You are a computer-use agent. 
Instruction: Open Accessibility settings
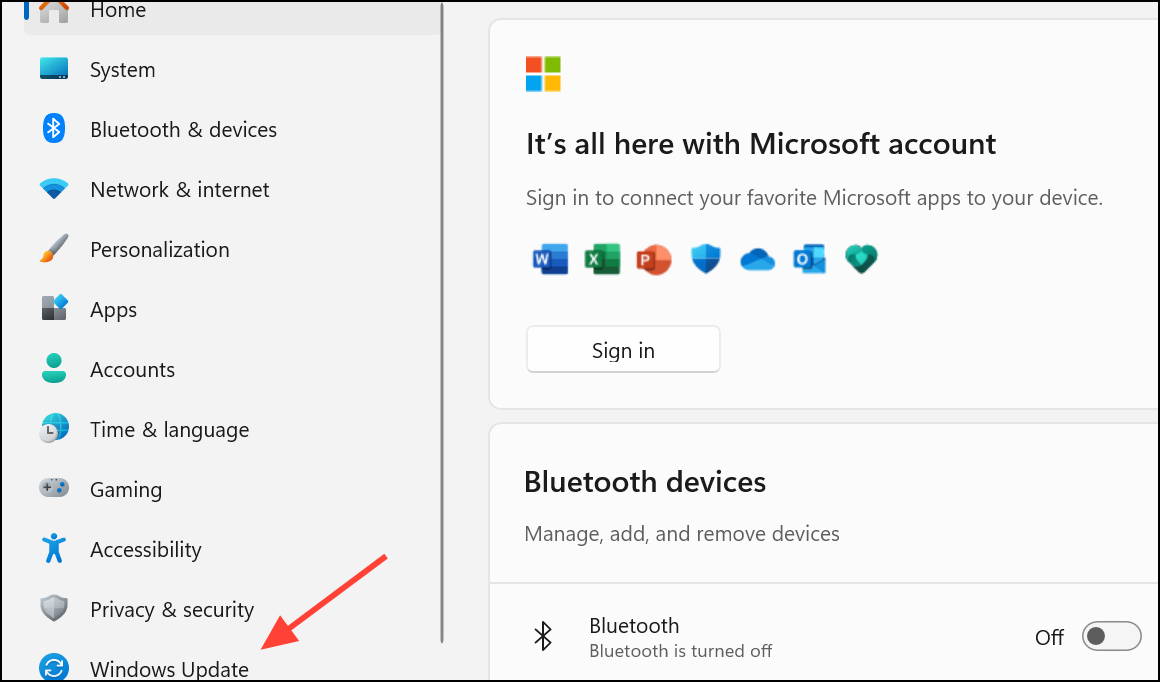232,549
